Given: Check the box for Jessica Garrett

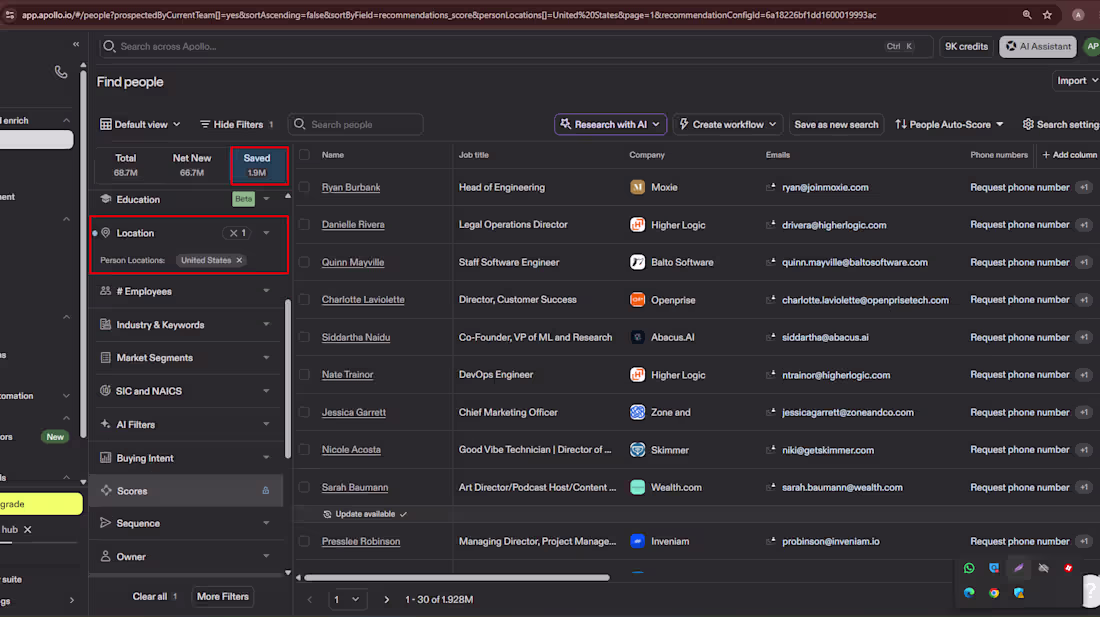Looking at the screenshot, I should (x=304, y=412).
